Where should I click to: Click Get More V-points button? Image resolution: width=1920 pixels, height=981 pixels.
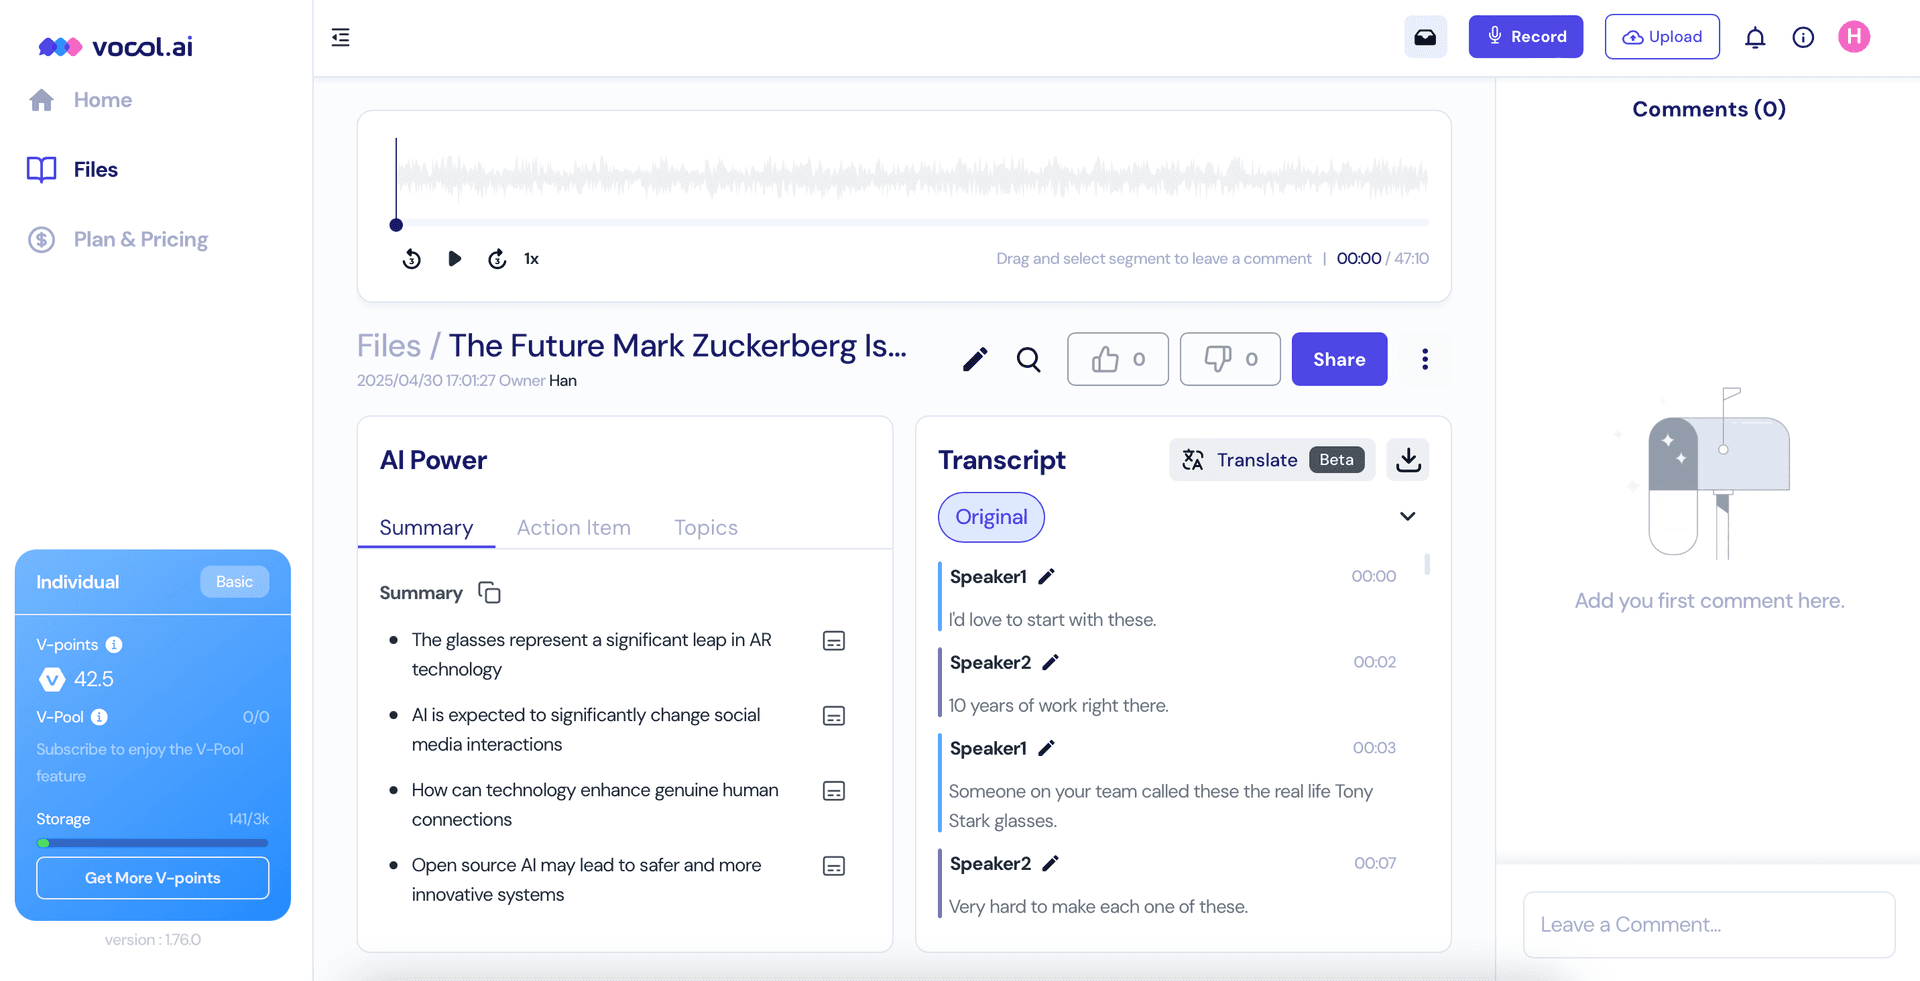pos(153,878)
